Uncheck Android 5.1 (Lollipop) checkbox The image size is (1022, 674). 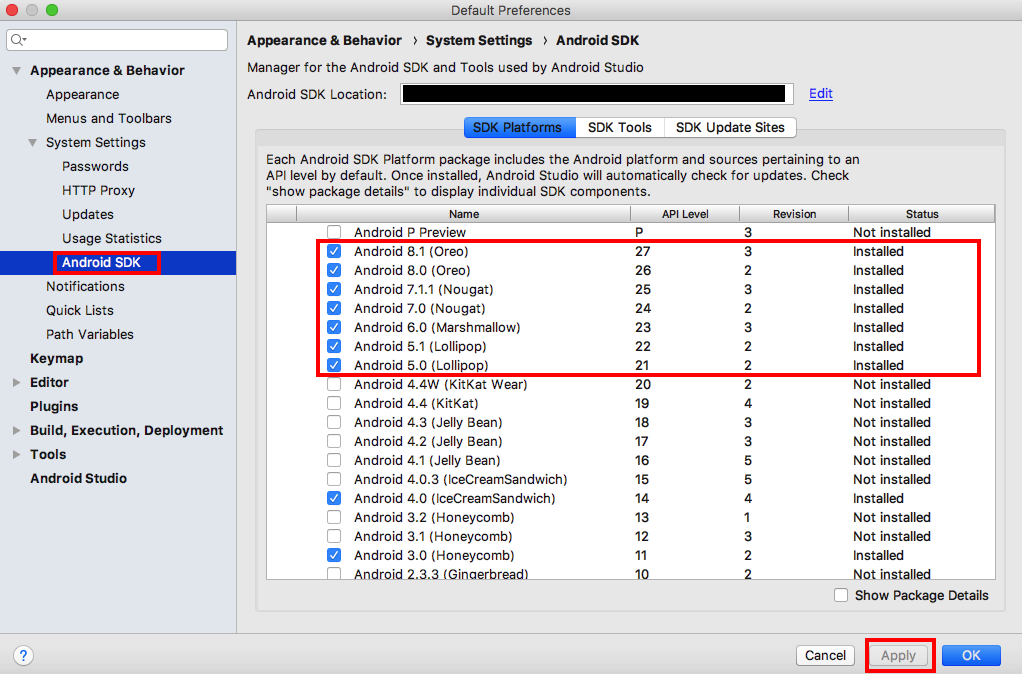[x=334, y=346]
